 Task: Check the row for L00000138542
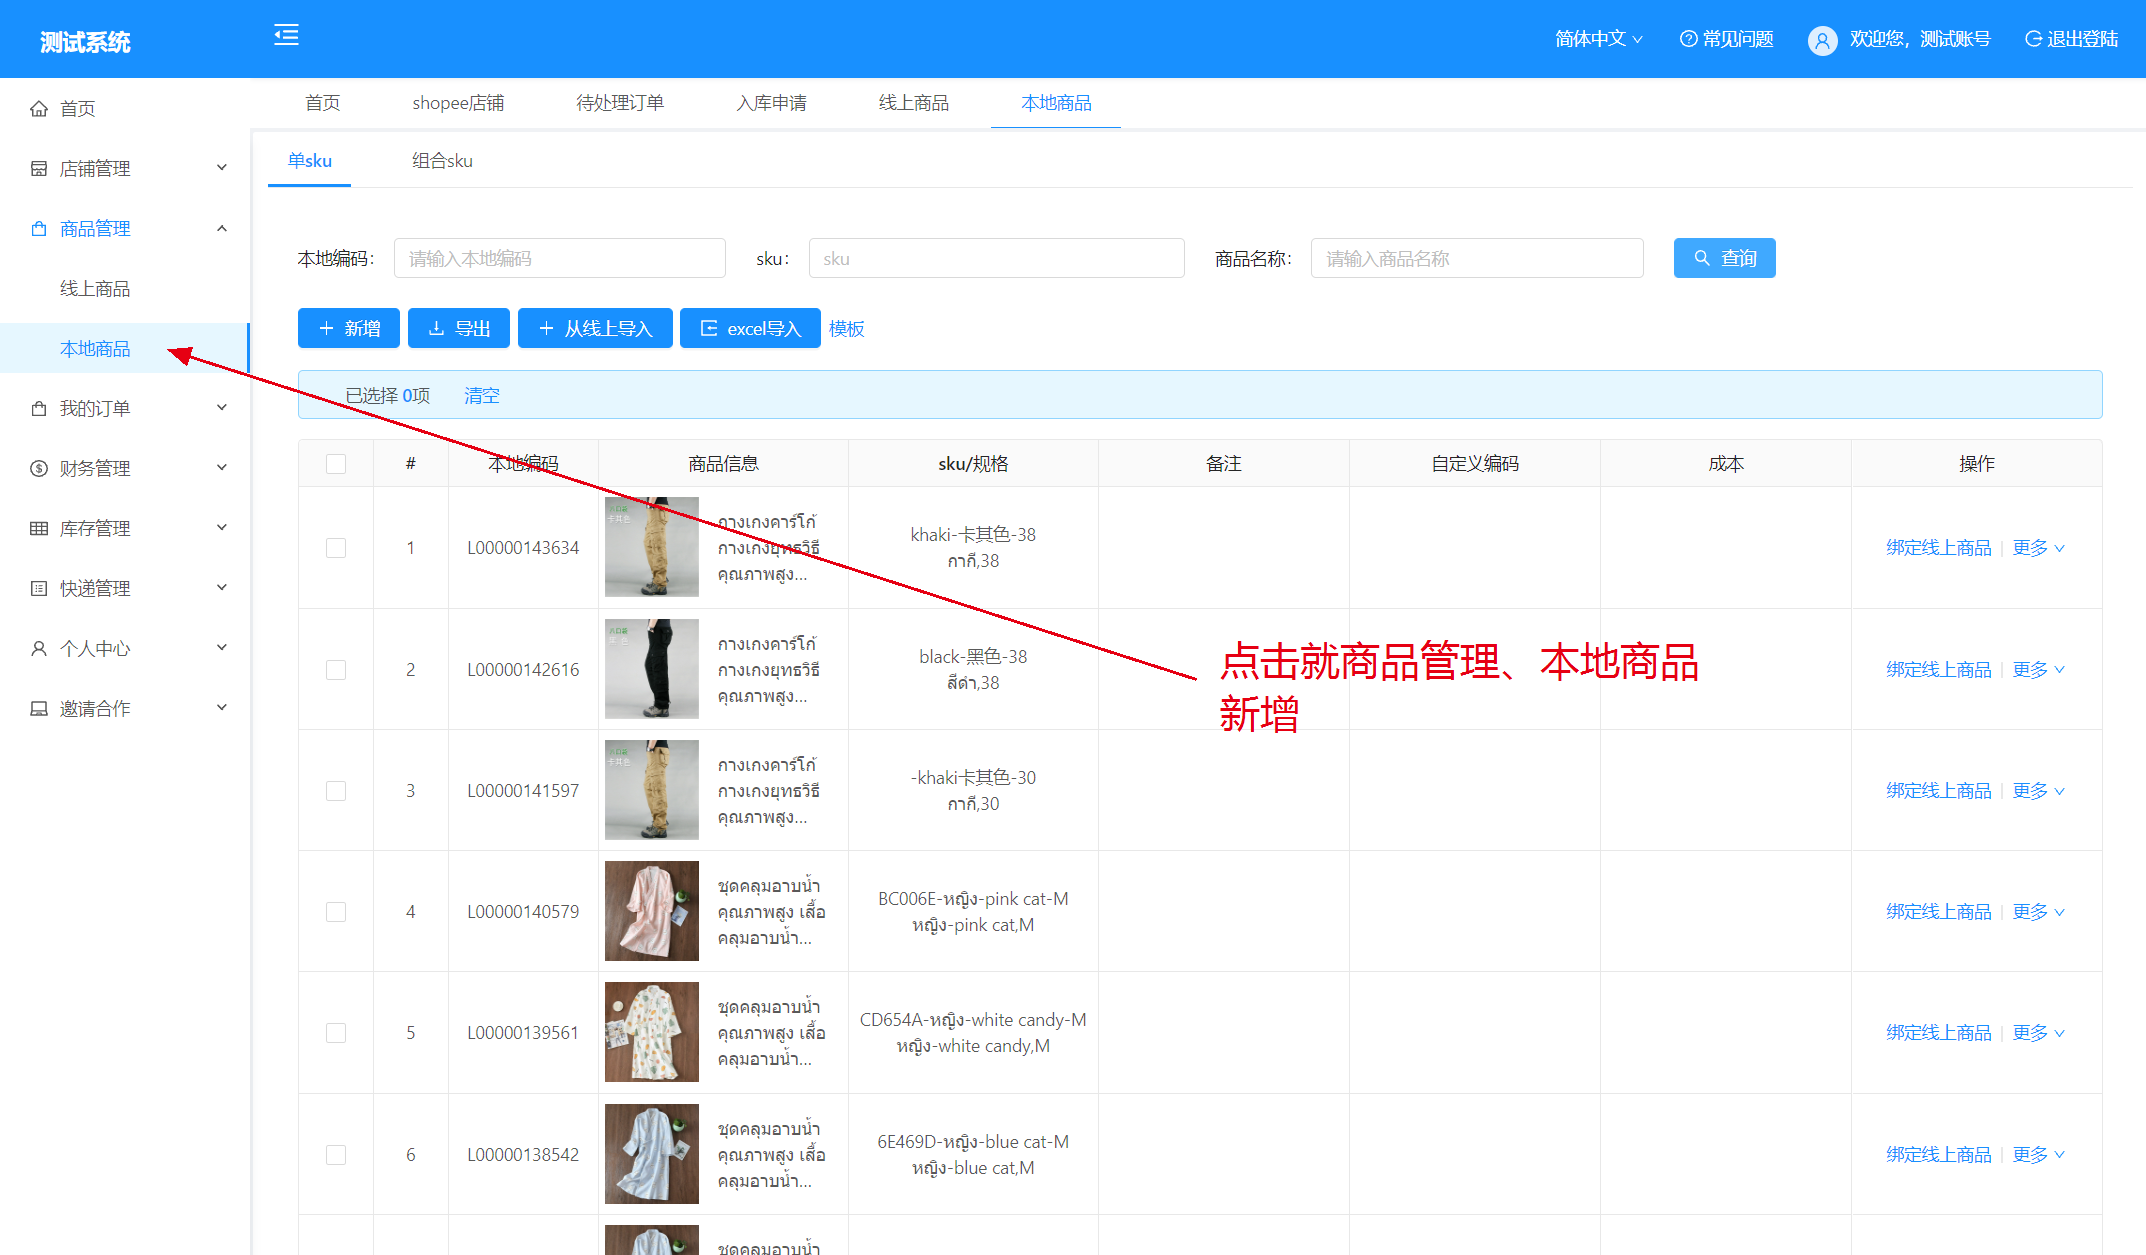[336, 1155]
